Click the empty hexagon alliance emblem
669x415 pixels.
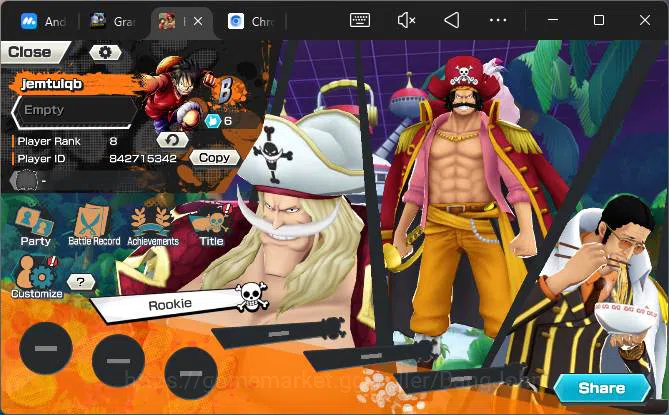pyautogui.click(x=26, y=180)
